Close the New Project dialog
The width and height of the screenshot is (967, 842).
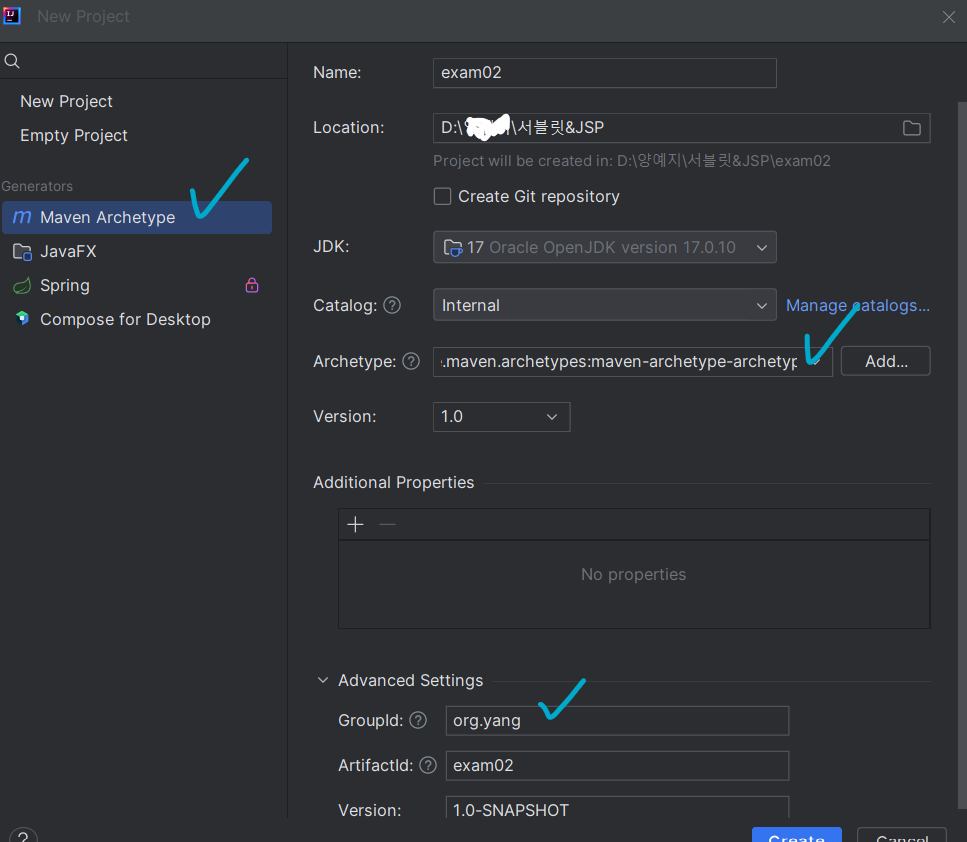point(948,17)
